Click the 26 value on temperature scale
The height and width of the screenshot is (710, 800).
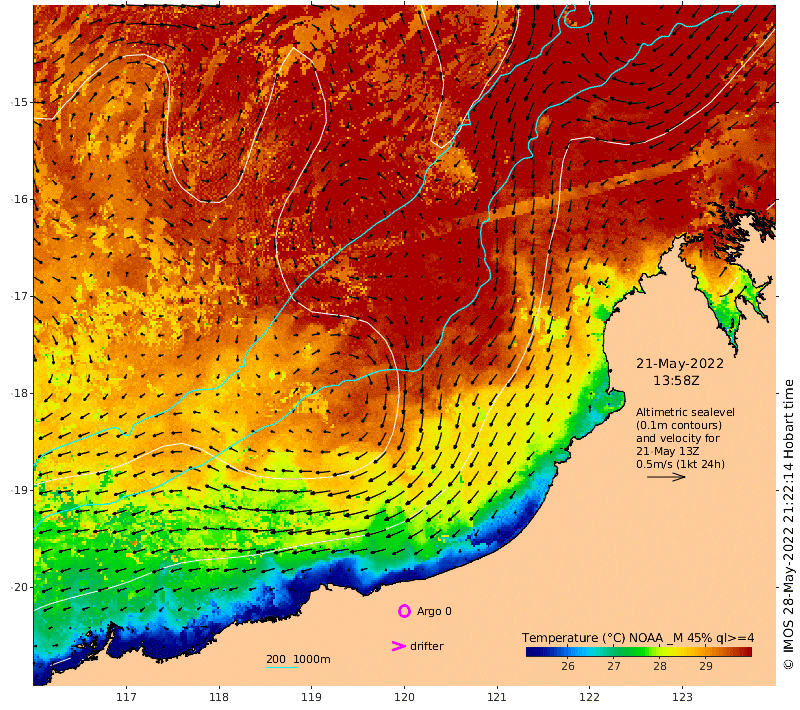point(568,666)
